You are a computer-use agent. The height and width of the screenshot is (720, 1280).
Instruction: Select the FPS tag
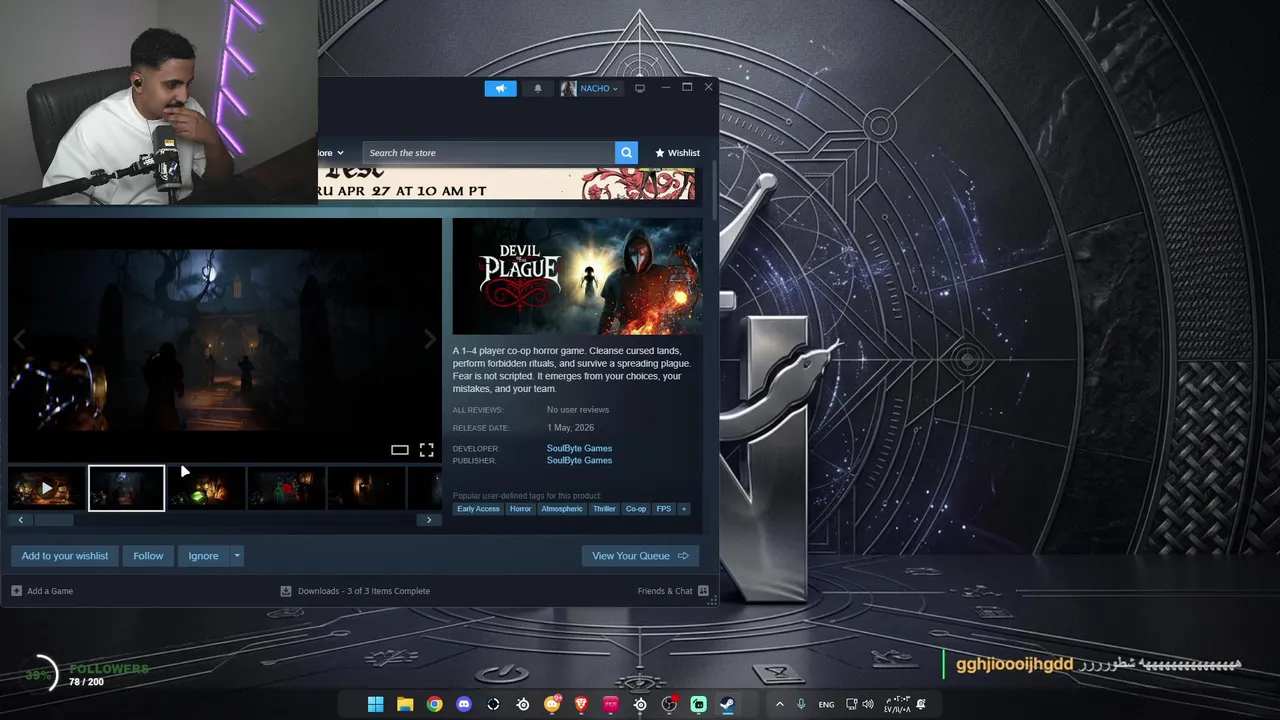(x=664, y=509)
